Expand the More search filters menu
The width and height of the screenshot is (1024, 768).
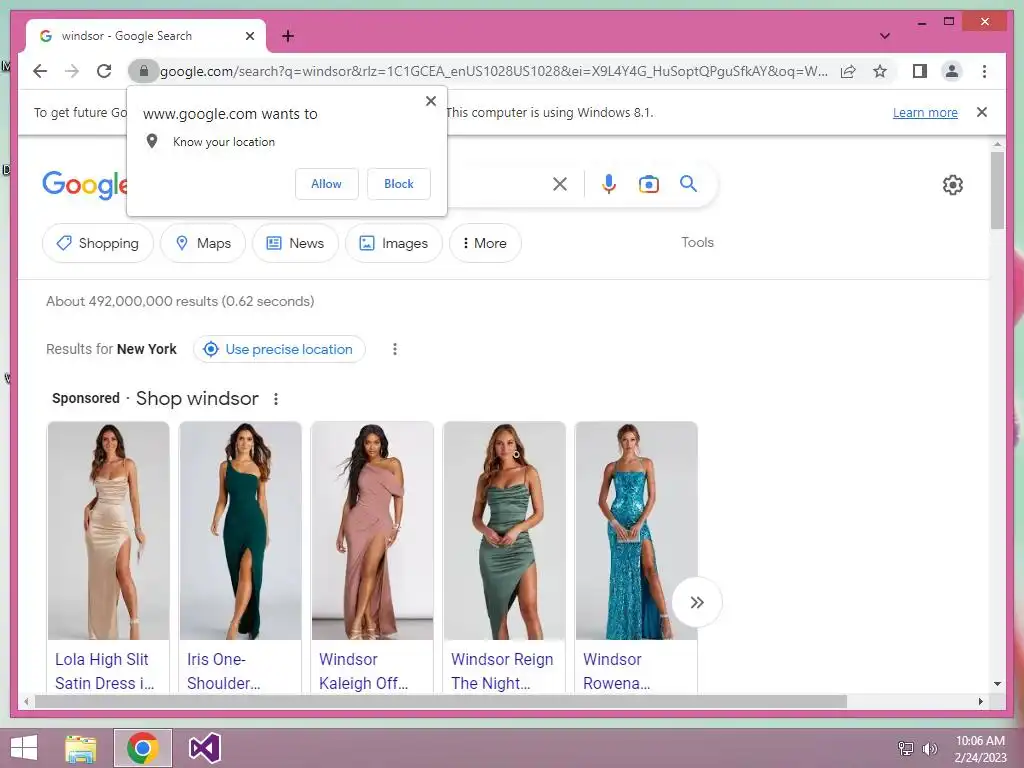(485, 243)
